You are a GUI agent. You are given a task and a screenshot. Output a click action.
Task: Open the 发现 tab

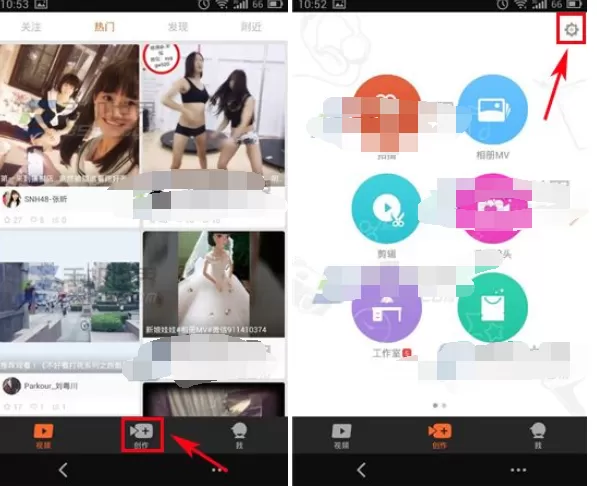178,27
